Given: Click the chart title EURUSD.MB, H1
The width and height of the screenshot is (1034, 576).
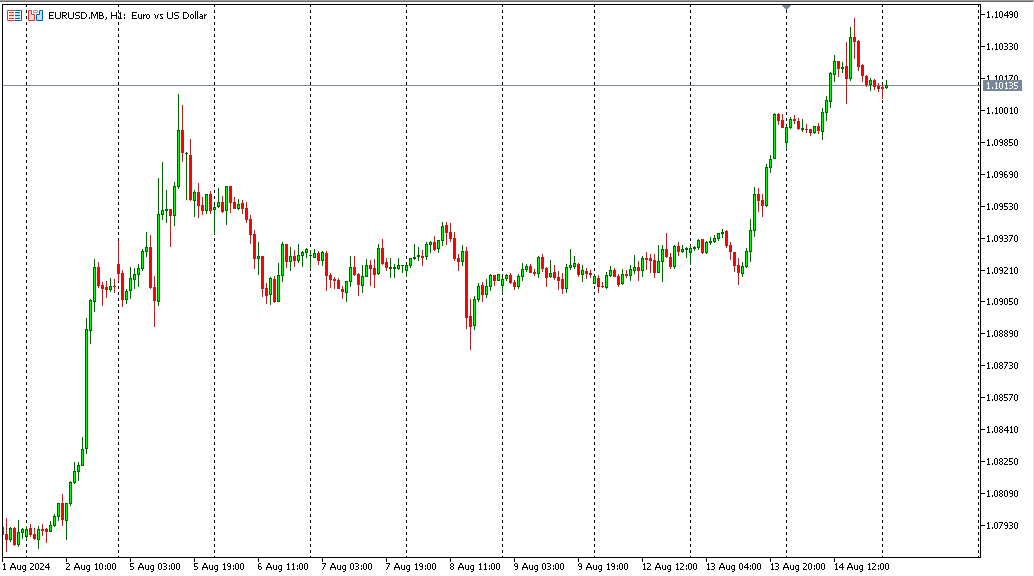Looking at the screenshot, I should click(x=87, y=15).
